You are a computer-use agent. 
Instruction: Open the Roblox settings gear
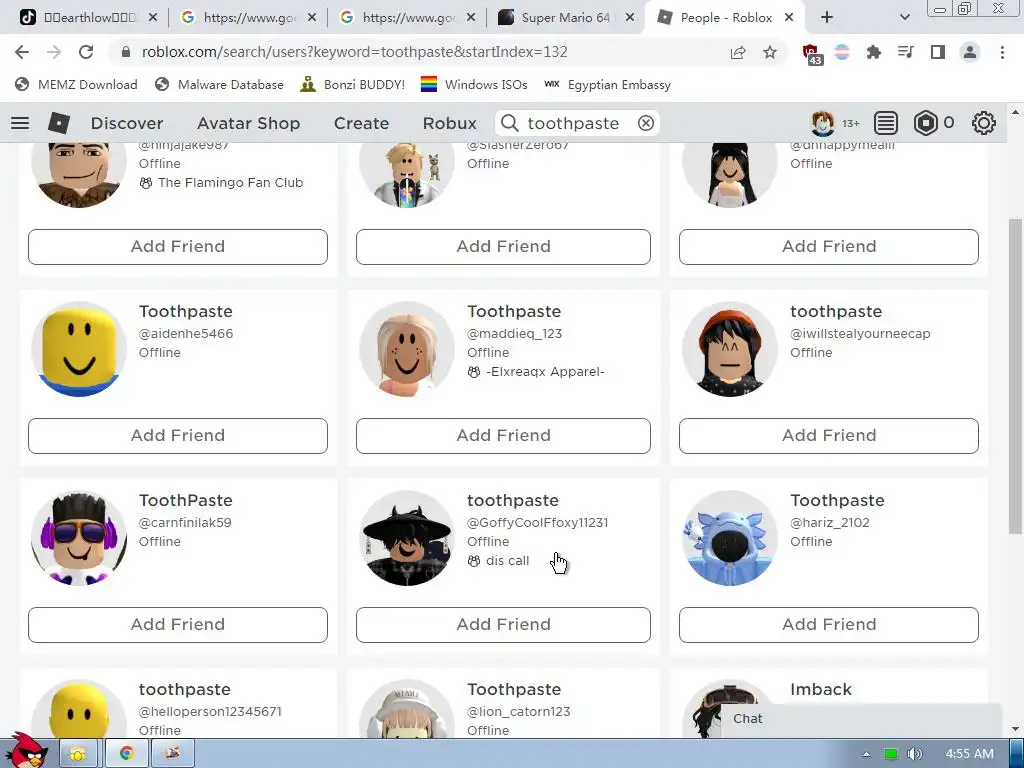tap(984, 123)
